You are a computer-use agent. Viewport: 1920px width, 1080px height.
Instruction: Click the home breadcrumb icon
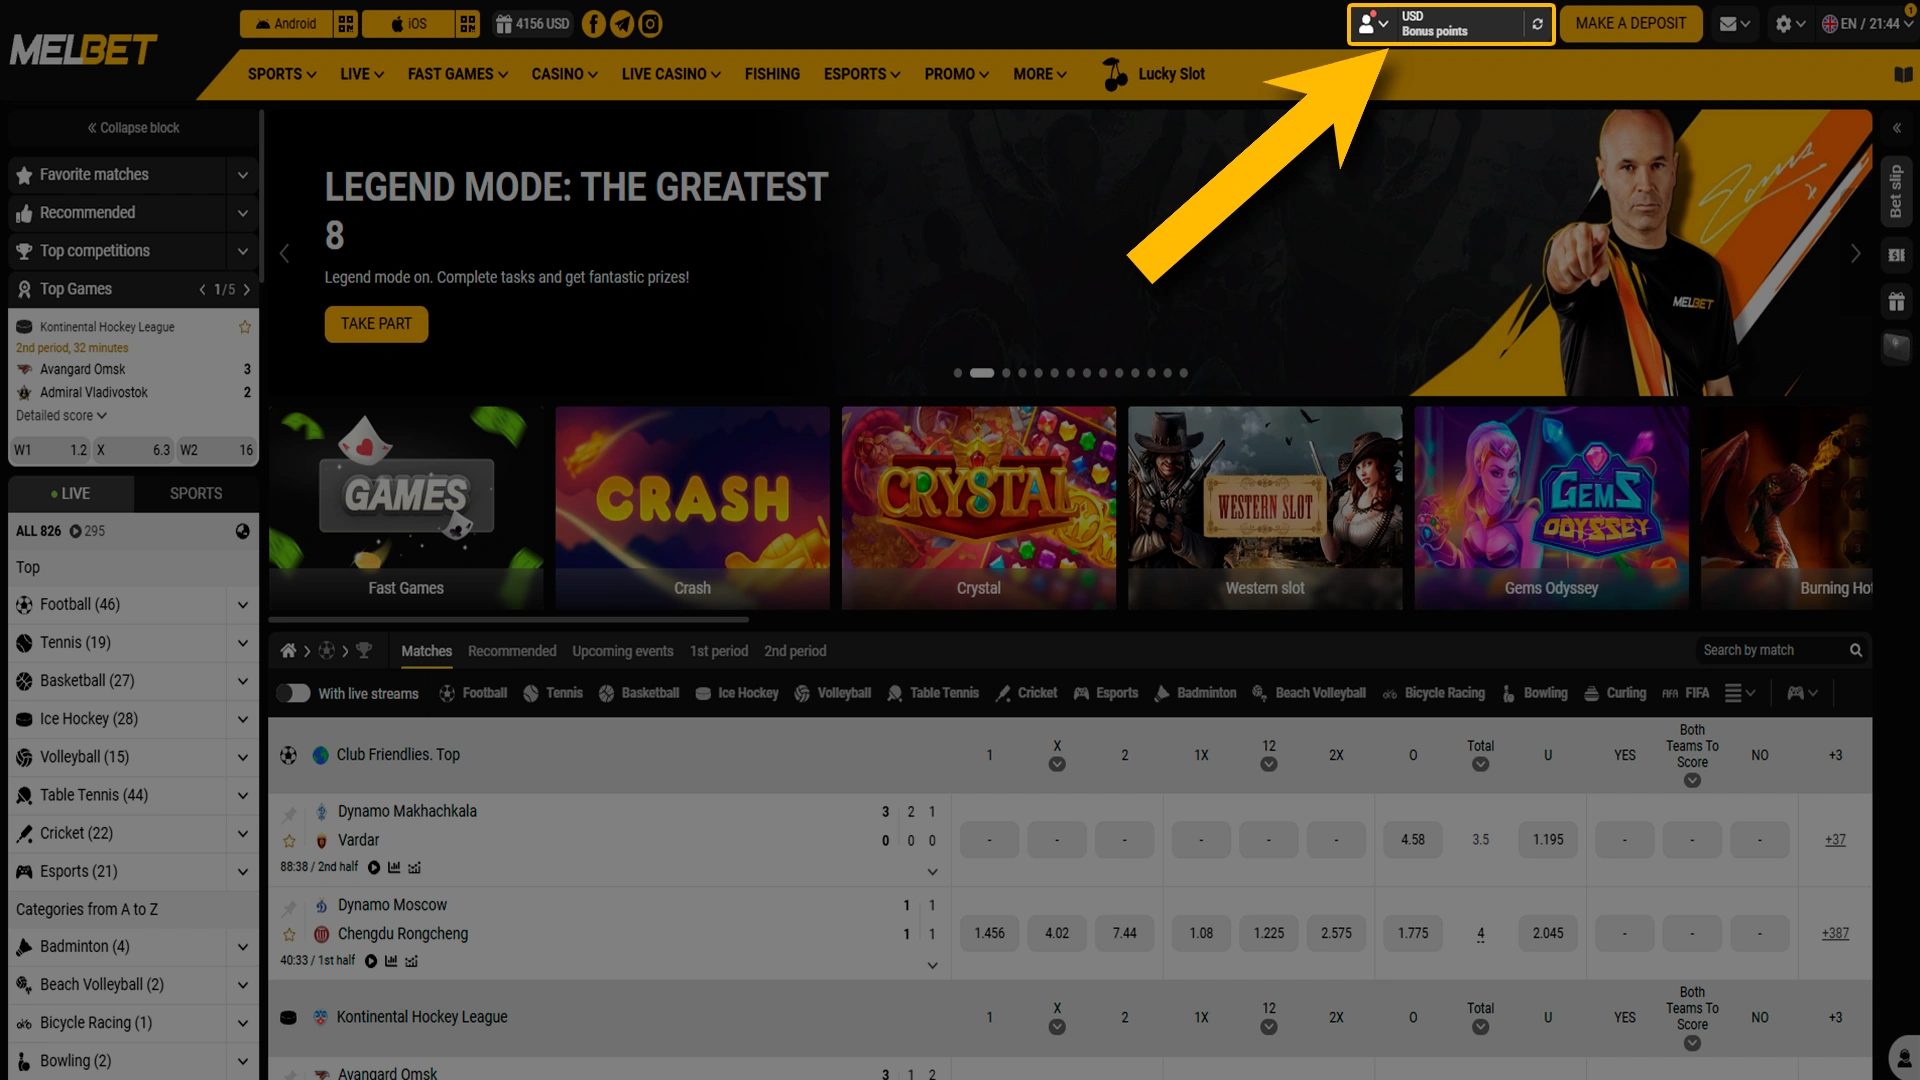pos(288,651)
